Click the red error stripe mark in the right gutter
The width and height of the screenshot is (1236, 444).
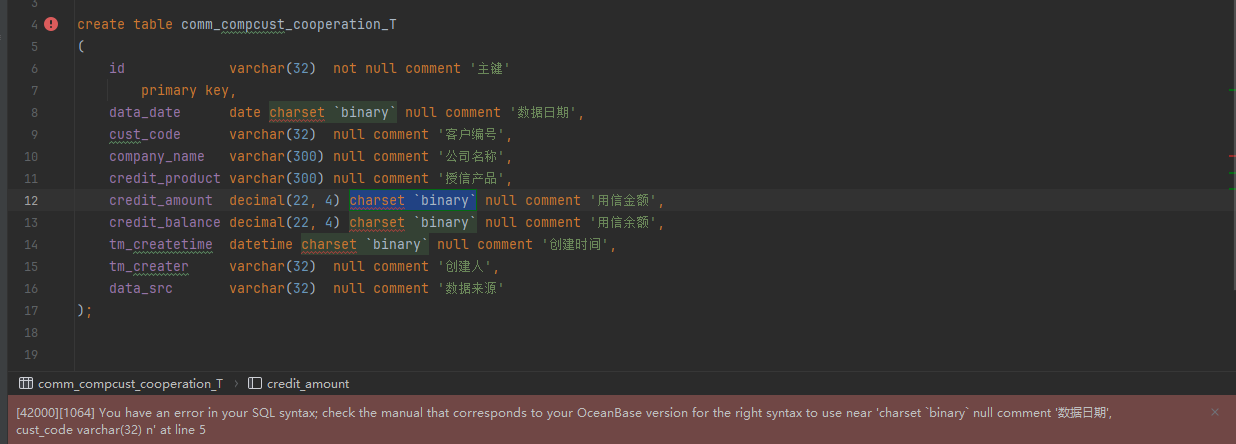1232,157
